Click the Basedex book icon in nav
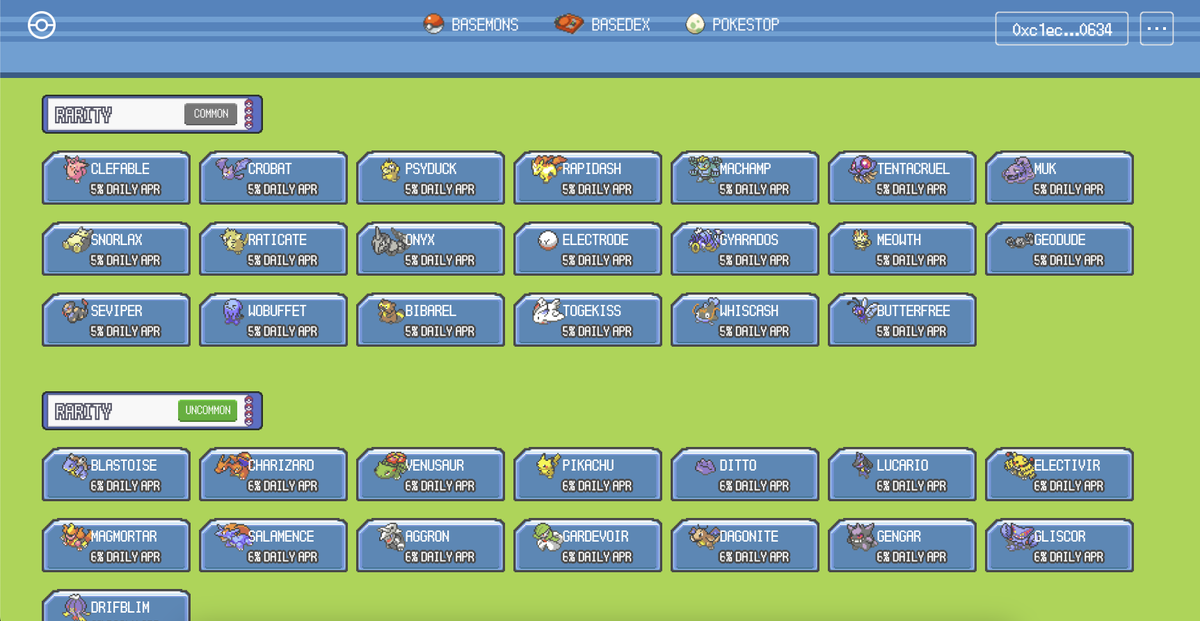Screen dimensions: 1200x621 point(569,24)
